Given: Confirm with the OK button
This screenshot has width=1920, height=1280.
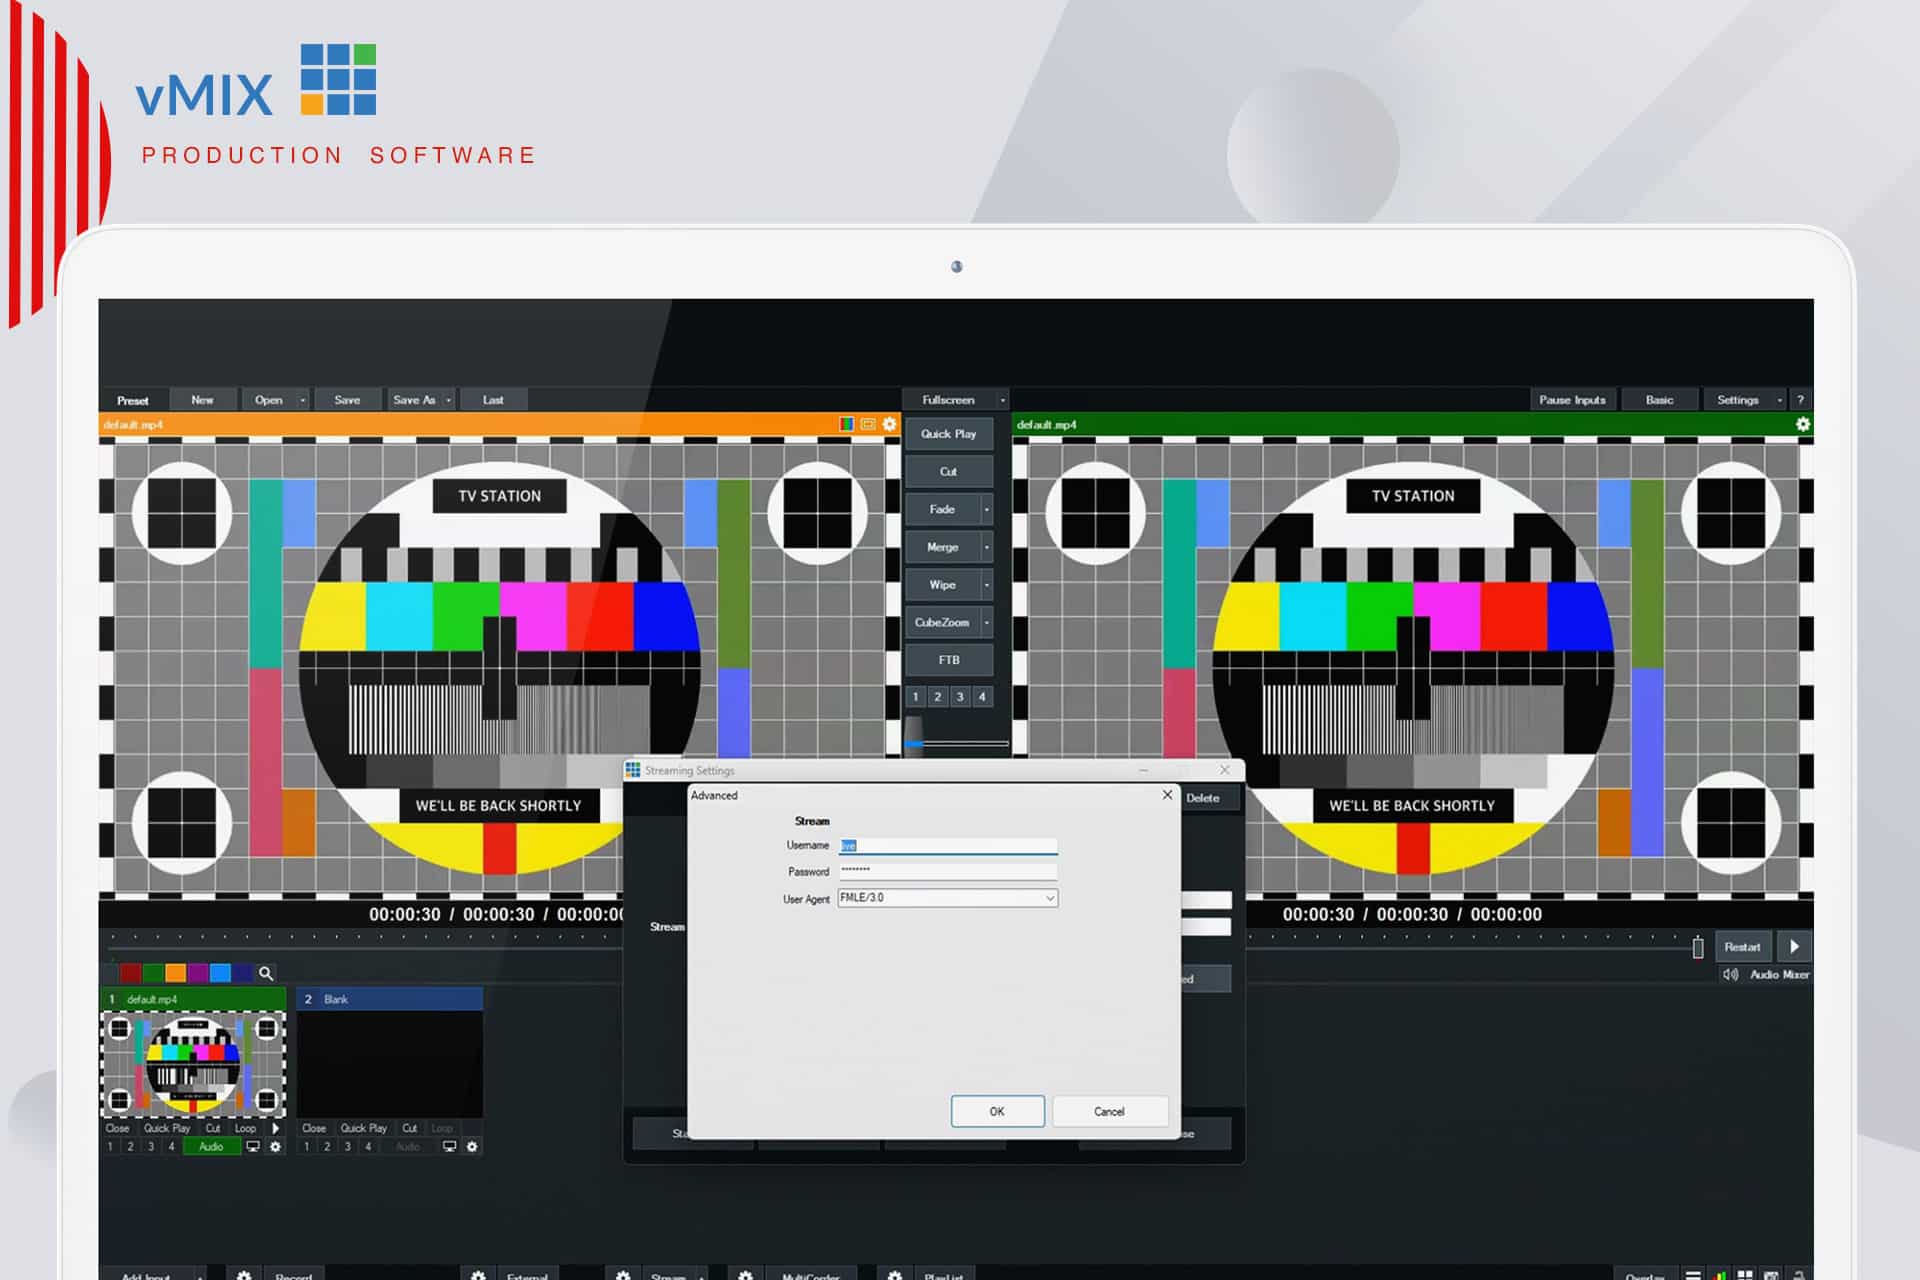Looking at the screenshot, I should [997, 1111].
